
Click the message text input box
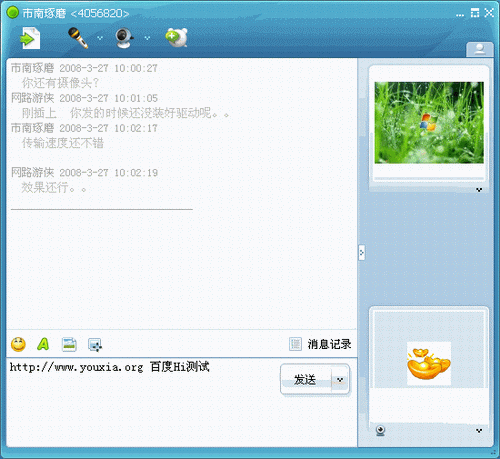click(143, 402)
